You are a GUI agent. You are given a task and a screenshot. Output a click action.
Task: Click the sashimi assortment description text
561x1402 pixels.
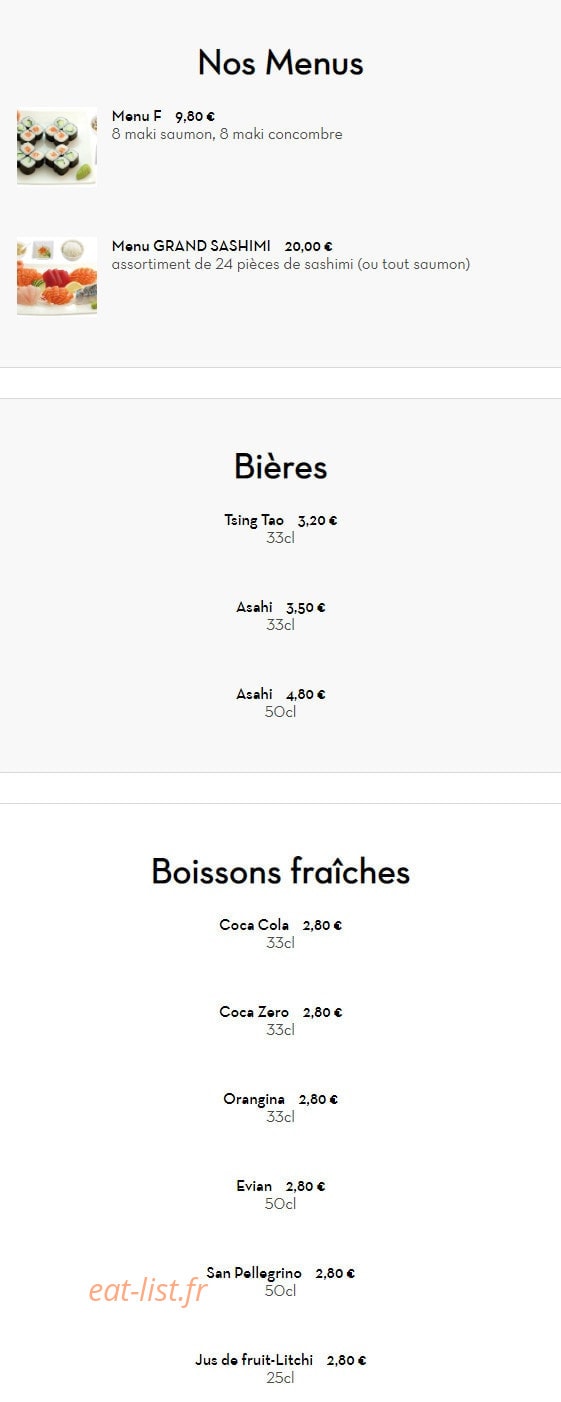tap(291, 264)
